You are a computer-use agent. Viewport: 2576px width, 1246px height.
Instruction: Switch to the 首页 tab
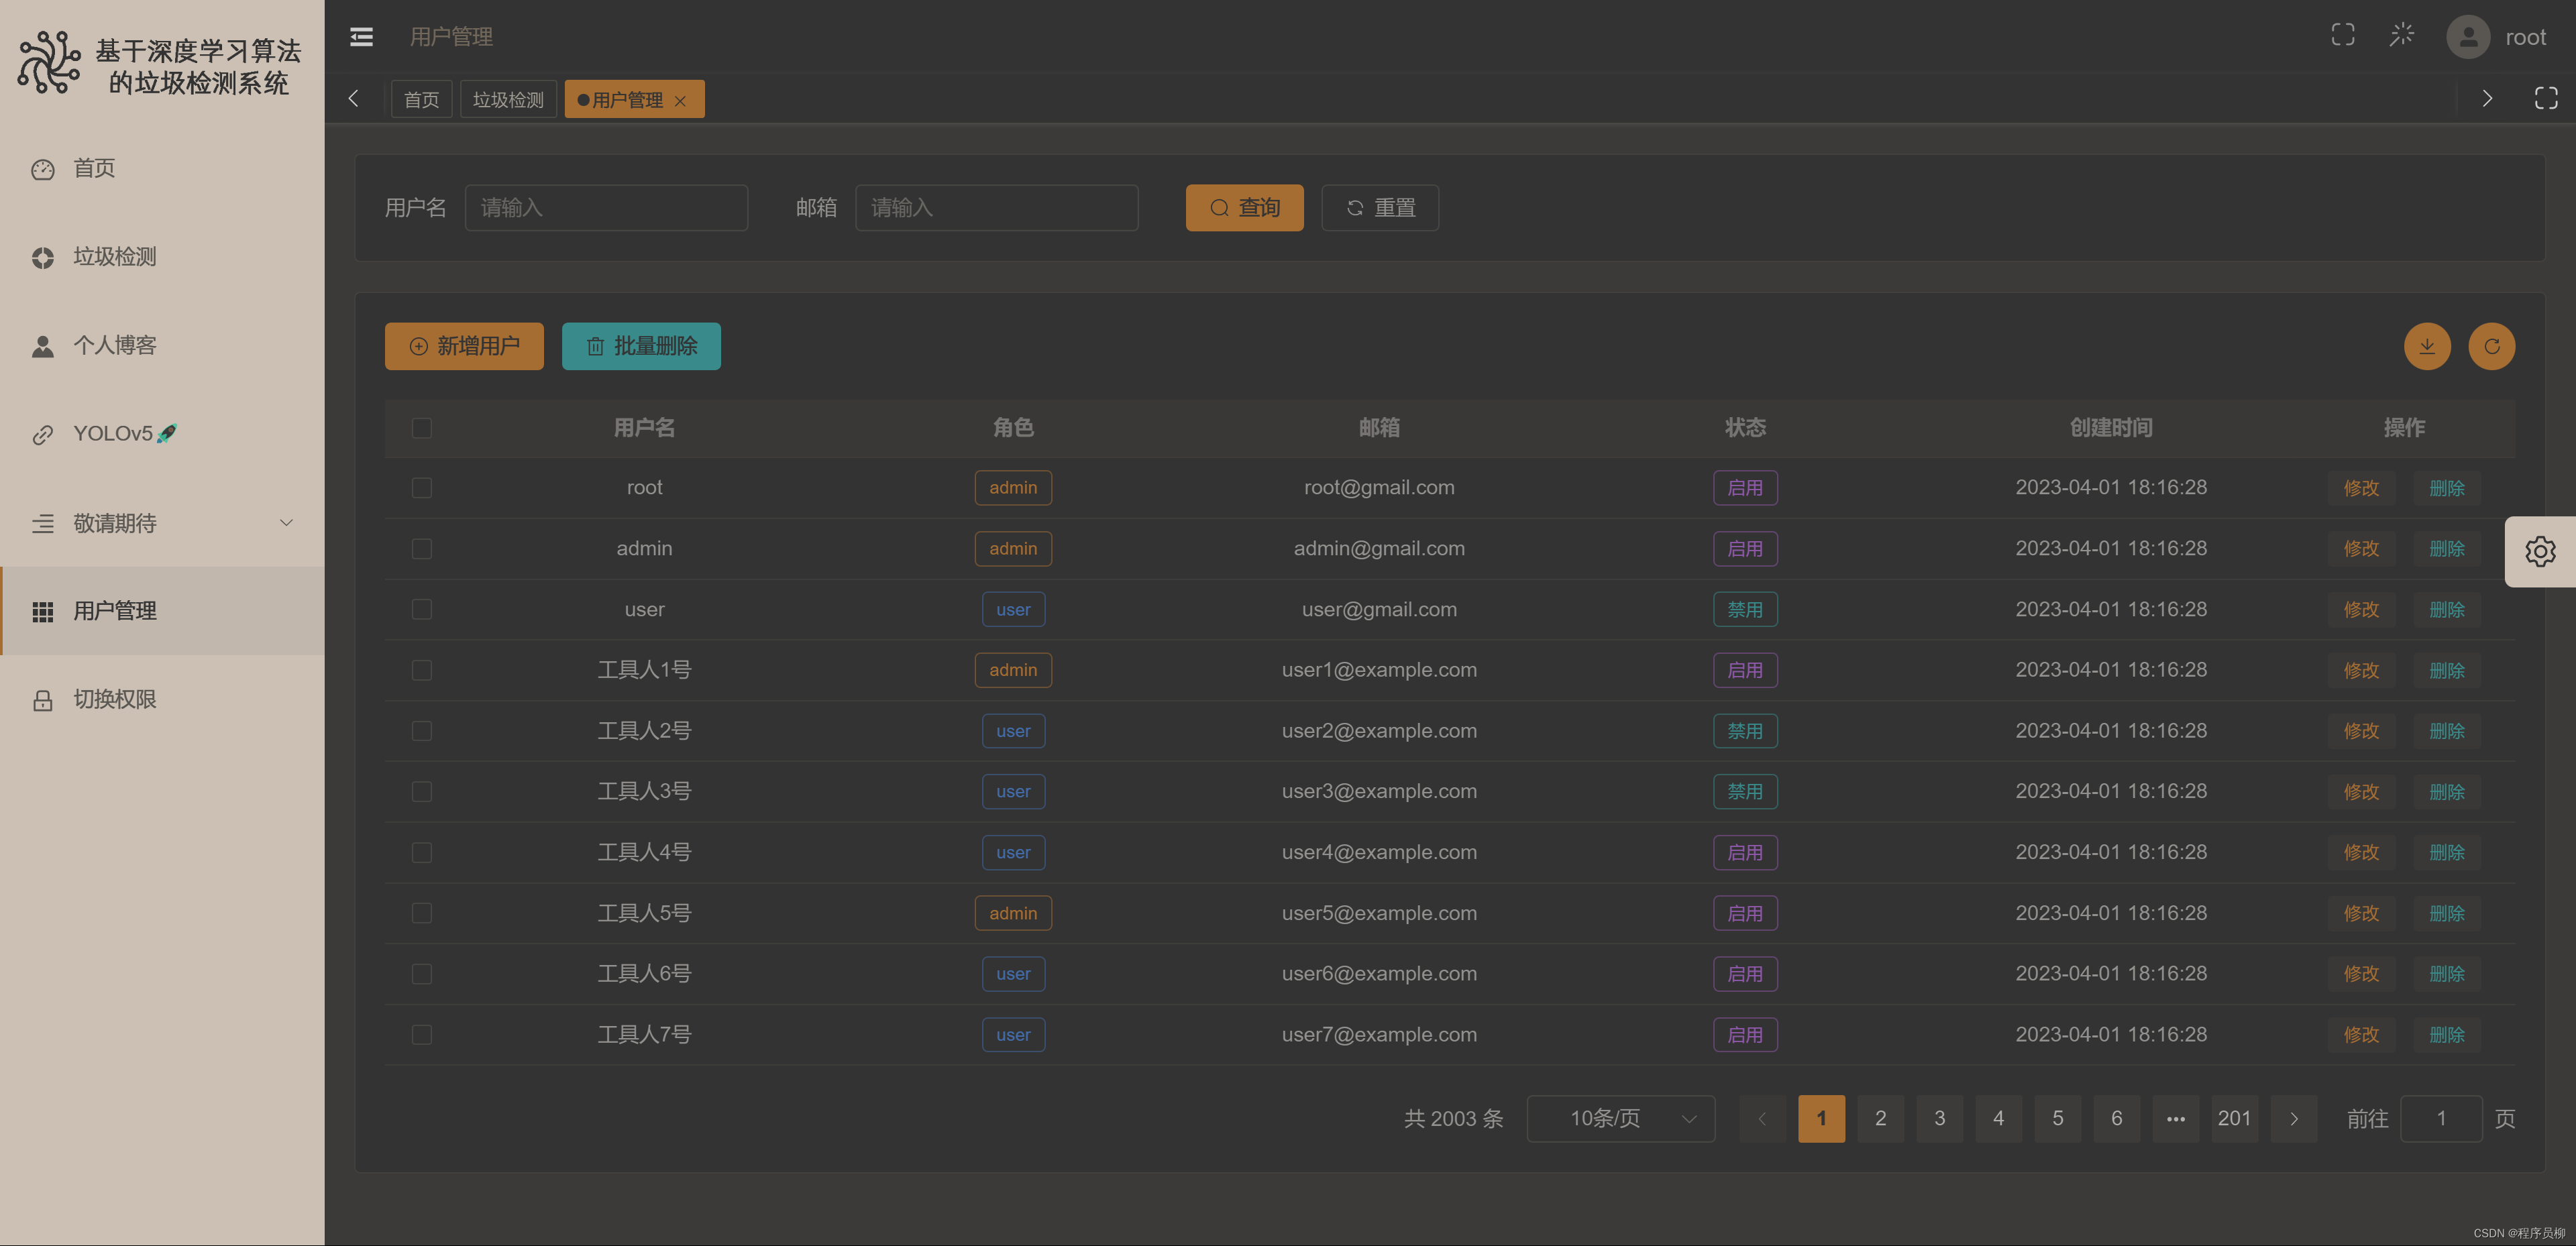pos(421,99)
